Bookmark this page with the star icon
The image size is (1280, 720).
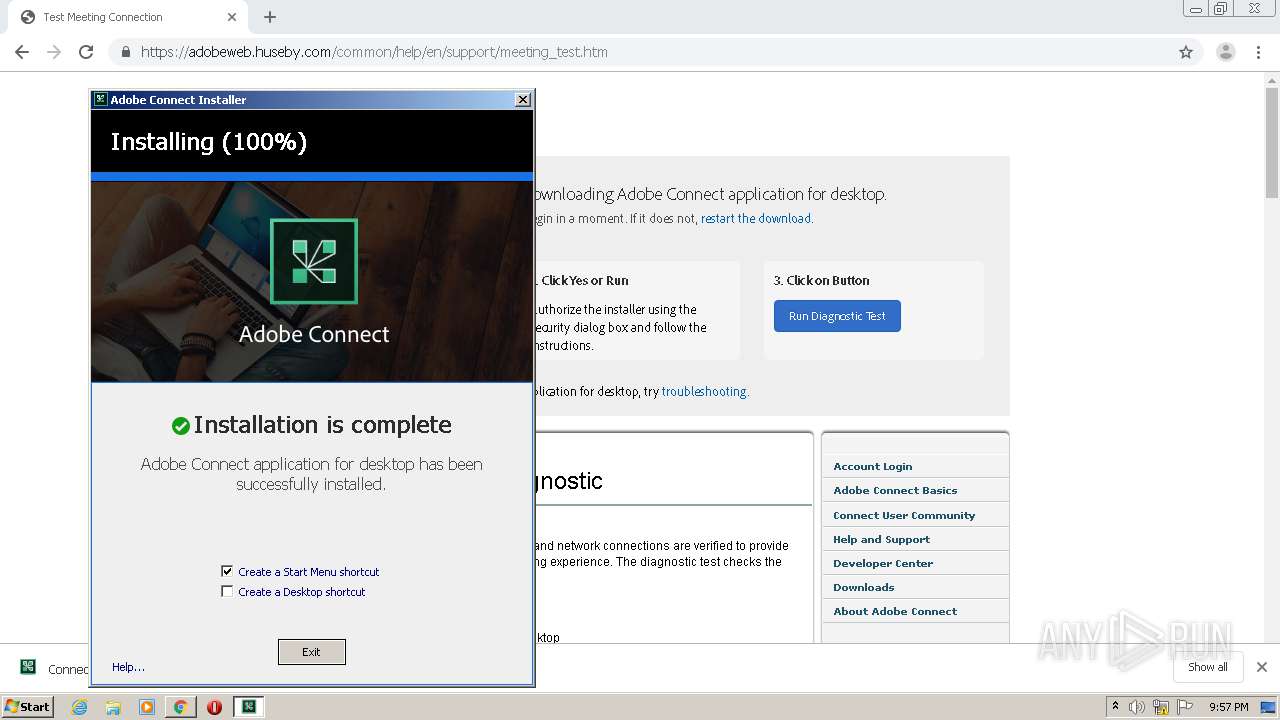[x=1186, y=52]
